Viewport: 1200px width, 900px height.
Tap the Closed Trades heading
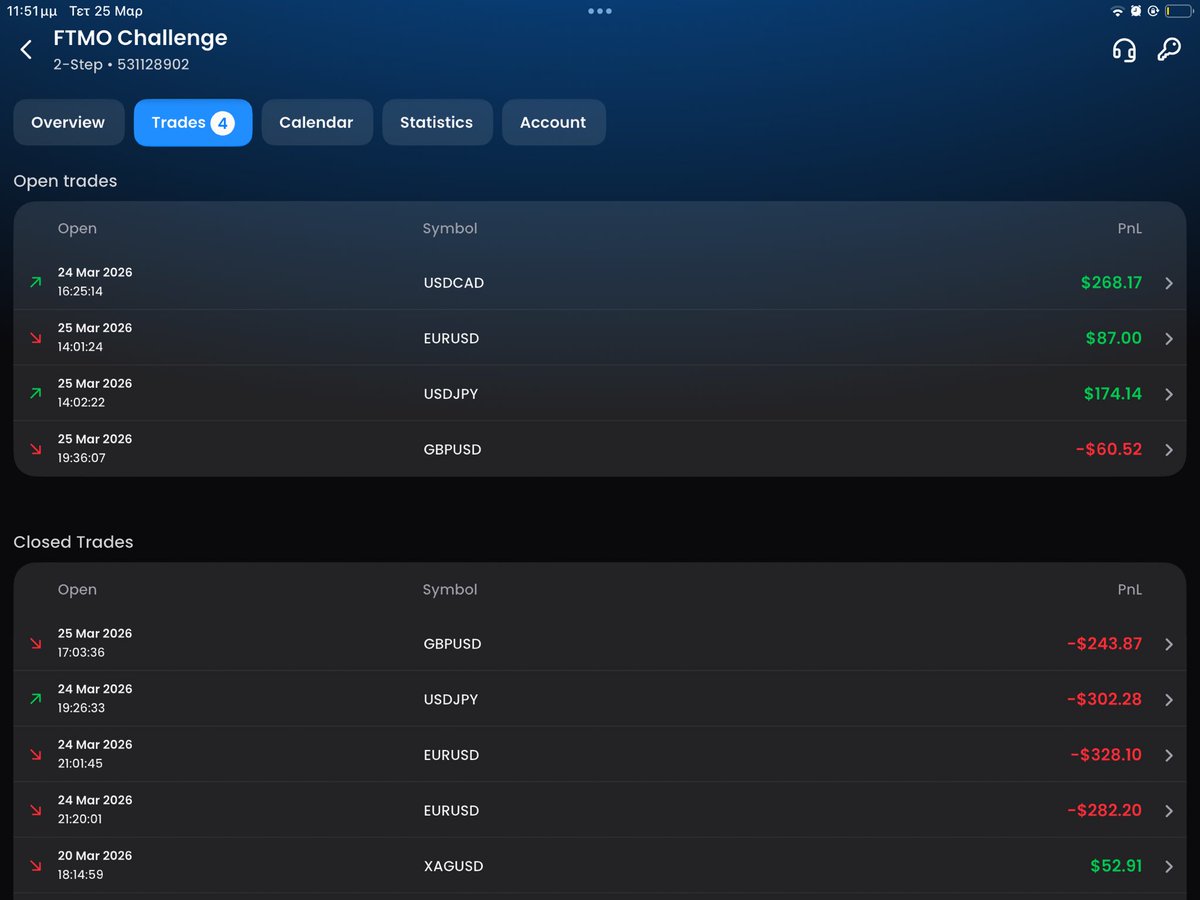point(73,542)
